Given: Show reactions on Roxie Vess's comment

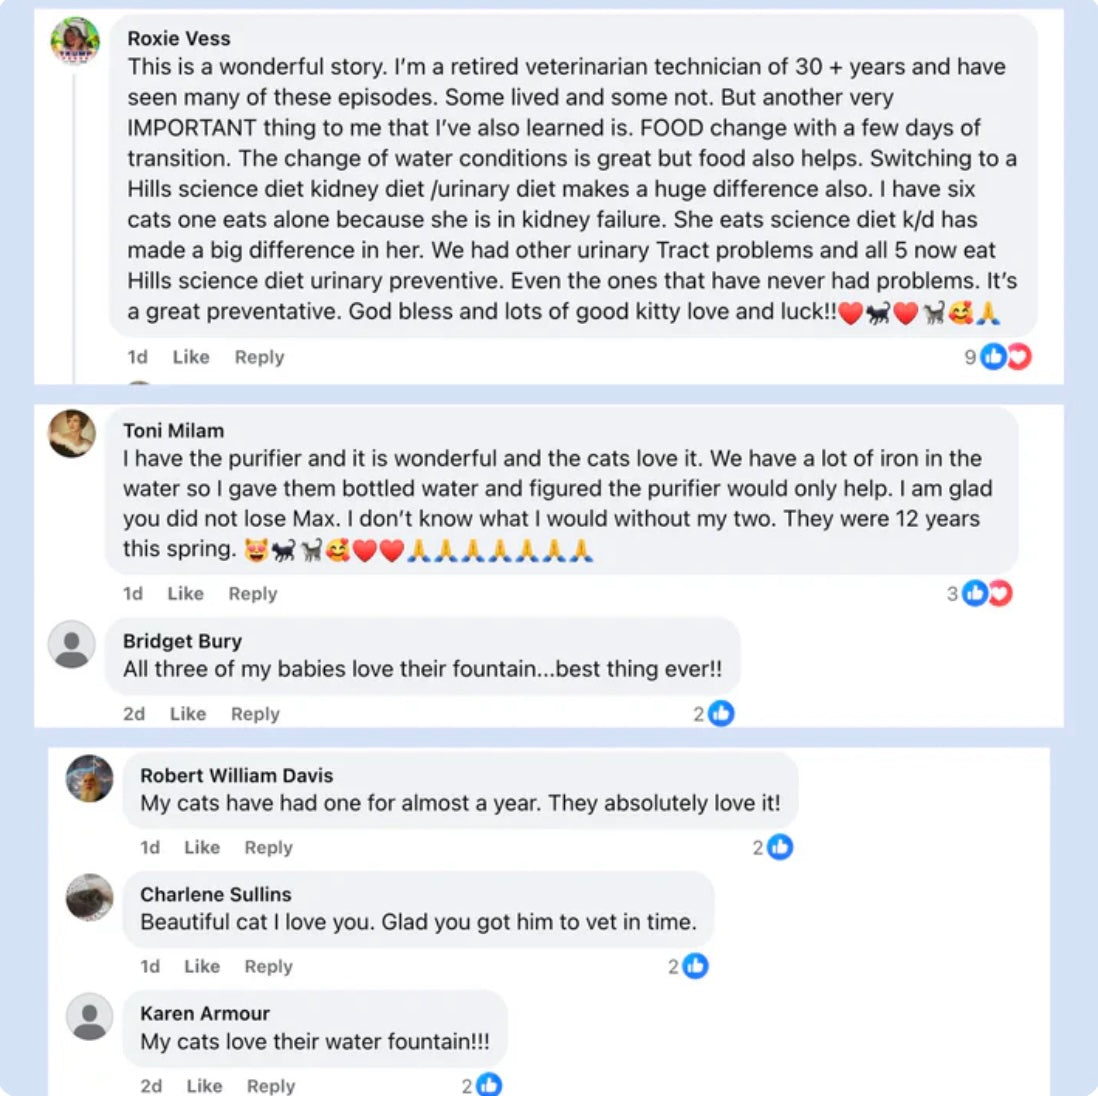Looking at the screenshot, I should pos(998,357).
